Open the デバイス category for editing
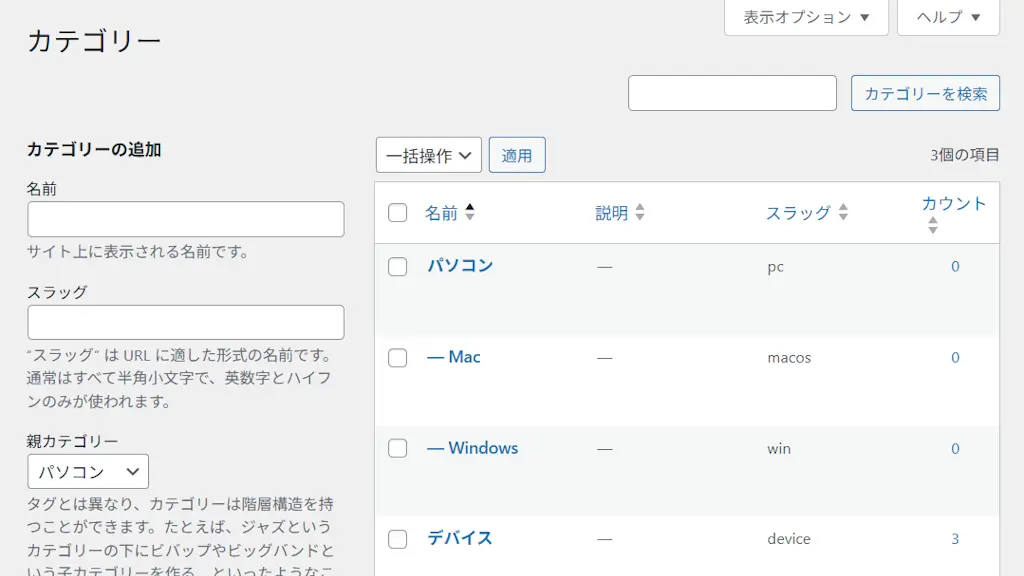The height and width of the screenshot is (576, 1024). pyautogui.click(x=459, y=538)
